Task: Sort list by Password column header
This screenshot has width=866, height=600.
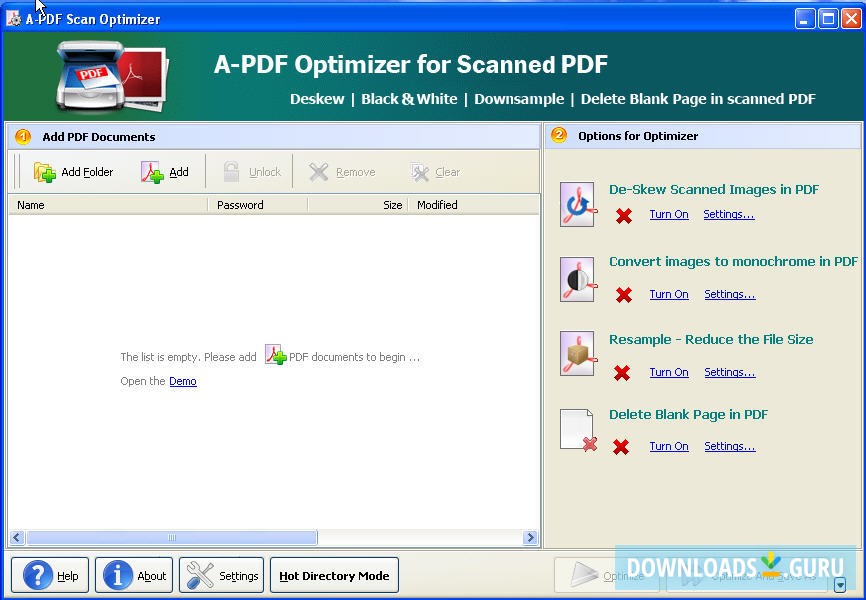Action: click(257, 205)
